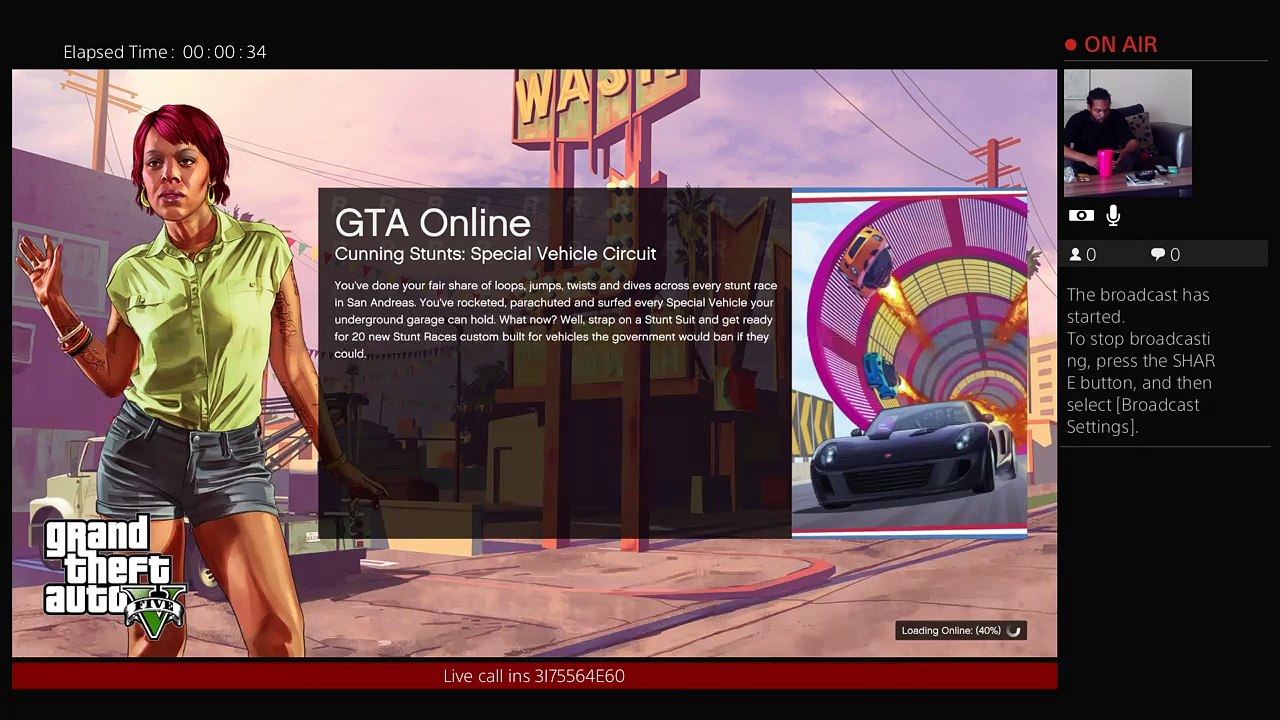
Task: Click the microphone icon beside the camera icon
Action: click(x=1113, y=215)
